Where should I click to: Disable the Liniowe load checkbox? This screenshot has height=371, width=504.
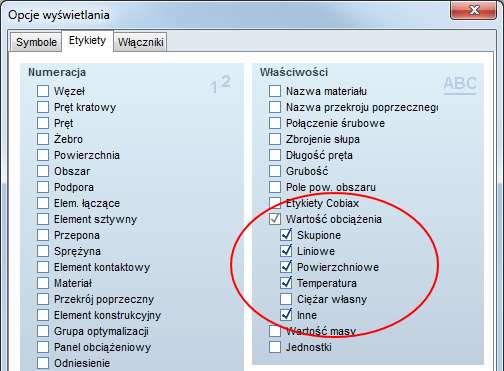(286, 251)
